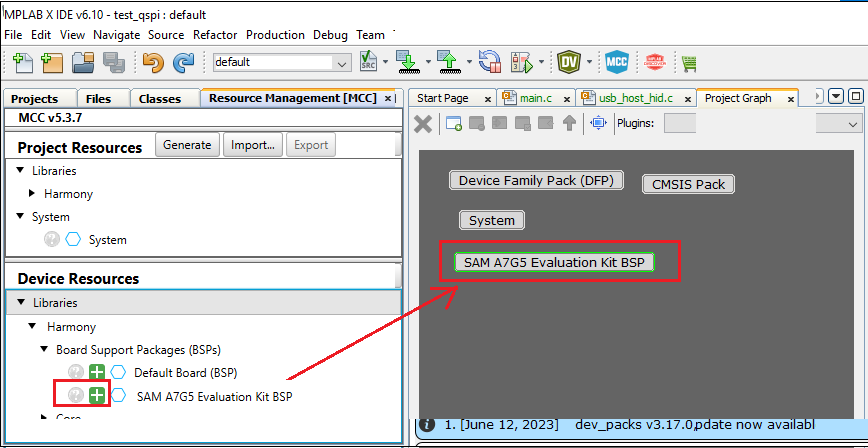Collapse the System group in Project Resources
Screen dimensions: 868x448
[x=20, y=216]
